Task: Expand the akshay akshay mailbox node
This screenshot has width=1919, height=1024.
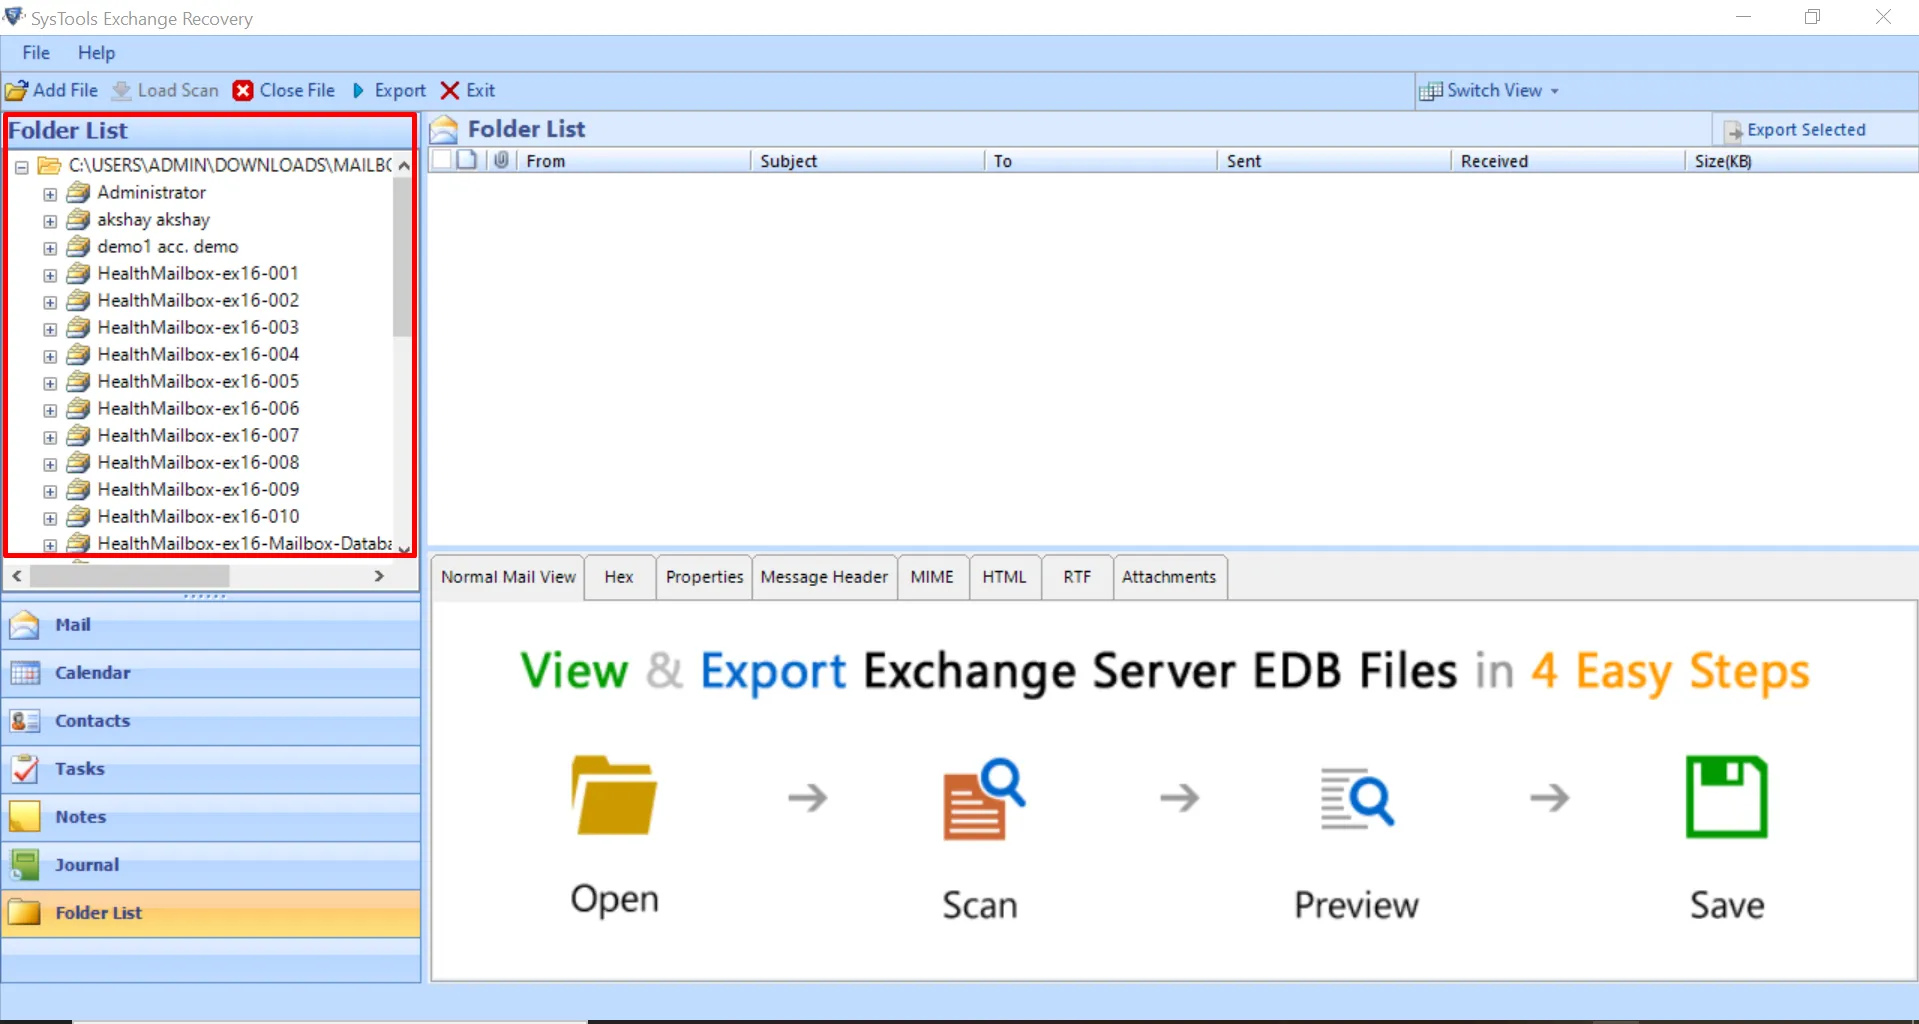Action: 50,221
